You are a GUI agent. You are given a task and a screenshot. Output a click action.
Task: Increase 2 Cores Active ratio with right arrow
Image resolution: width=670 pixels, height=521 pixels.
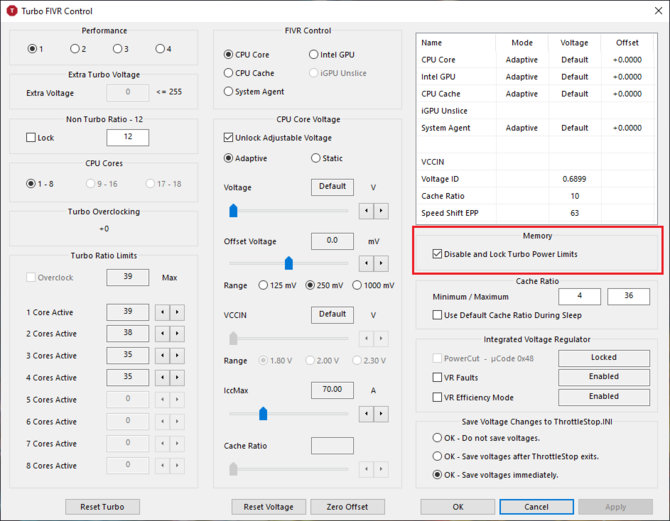[177, 333]
